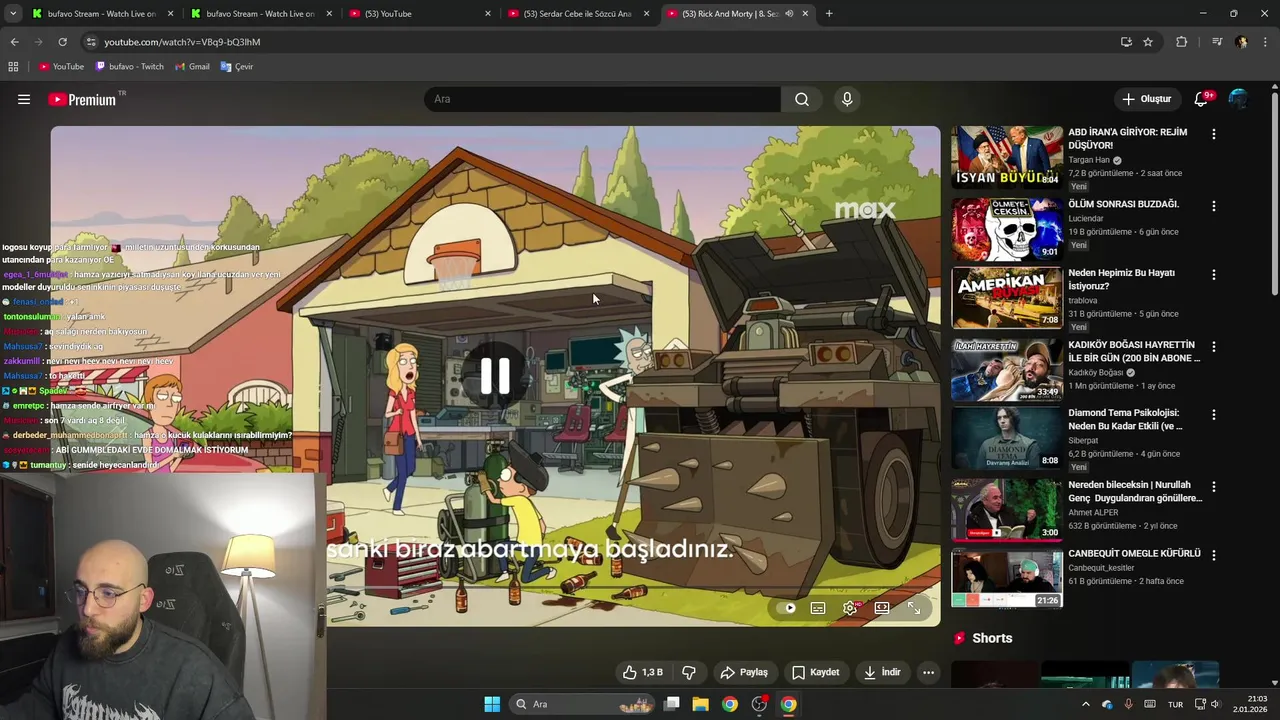Click İndir download button
The height and width of the screenshot is (720, 1280).
[x=883, y=672]
